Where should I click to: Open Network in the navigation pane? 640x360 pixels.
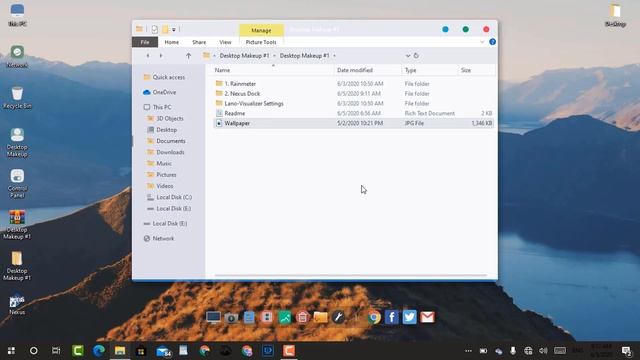(159, 238)
